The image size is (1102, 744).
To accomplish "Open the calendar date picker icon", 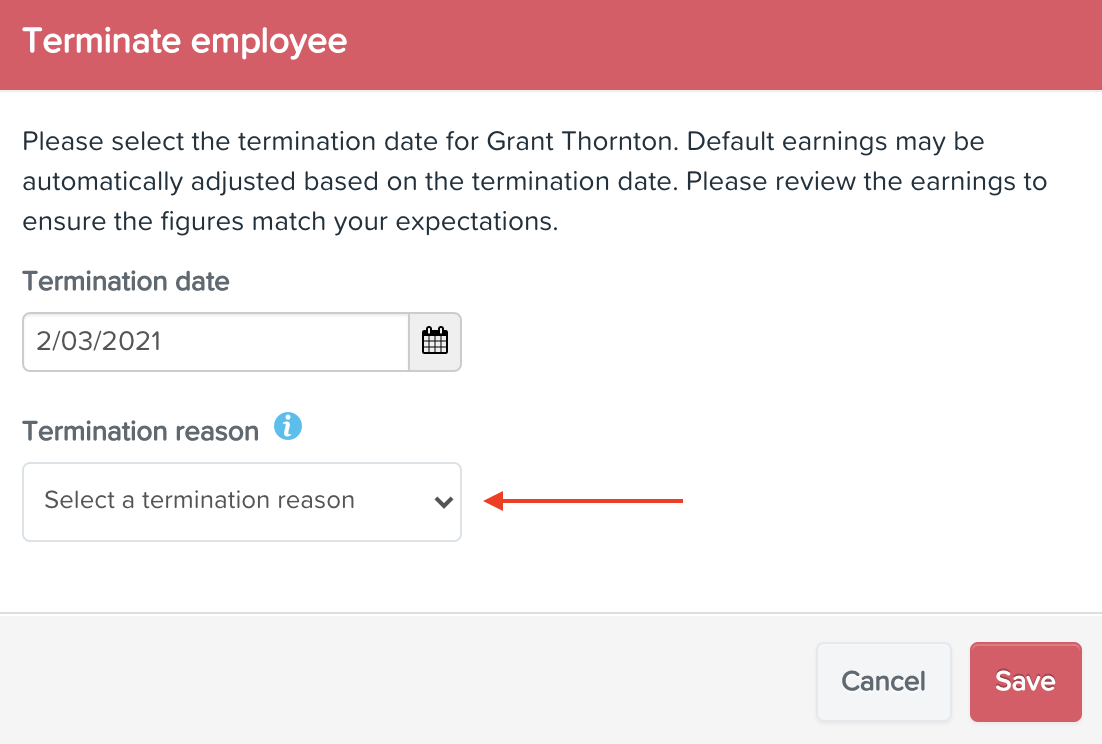I will click(435, 341).
